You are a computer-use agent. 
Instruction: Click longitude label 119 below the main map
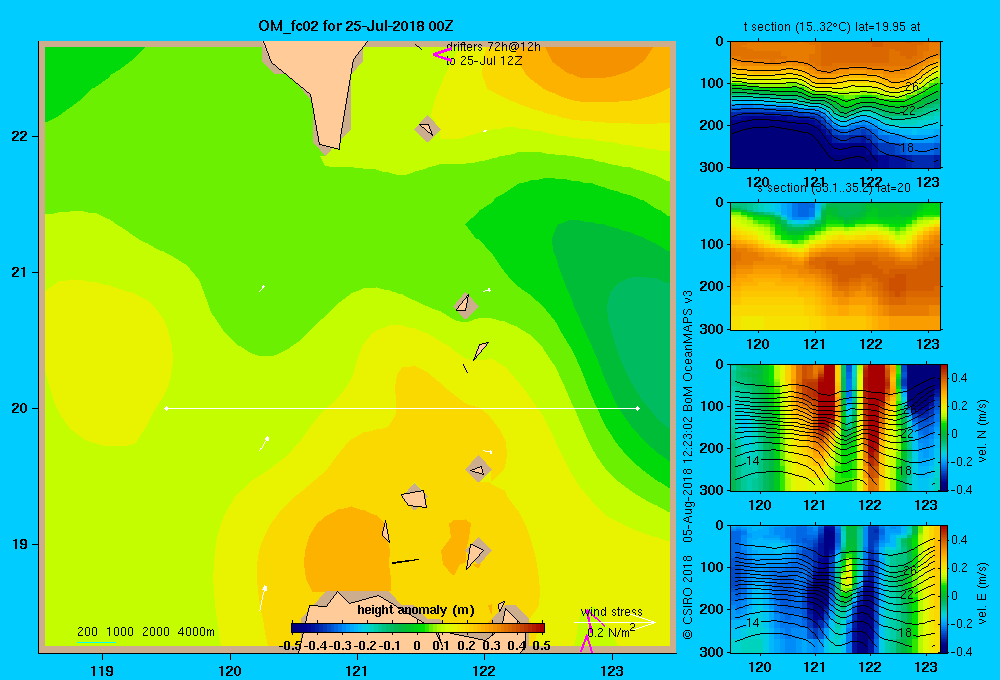pos(102,670)
